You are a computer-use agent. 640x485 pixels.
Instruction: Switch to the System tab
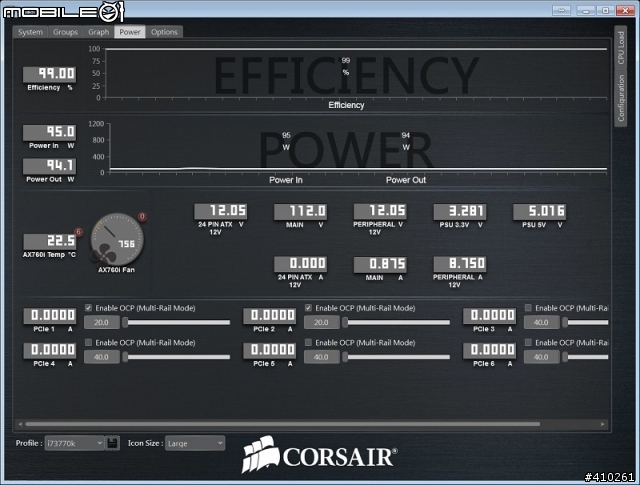click(30, 32)
